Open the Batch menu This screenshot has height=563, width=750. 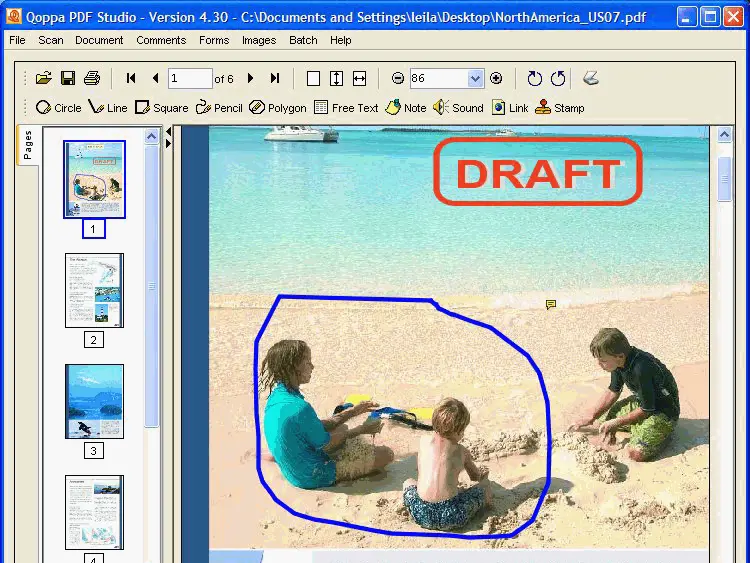[303, 40]
